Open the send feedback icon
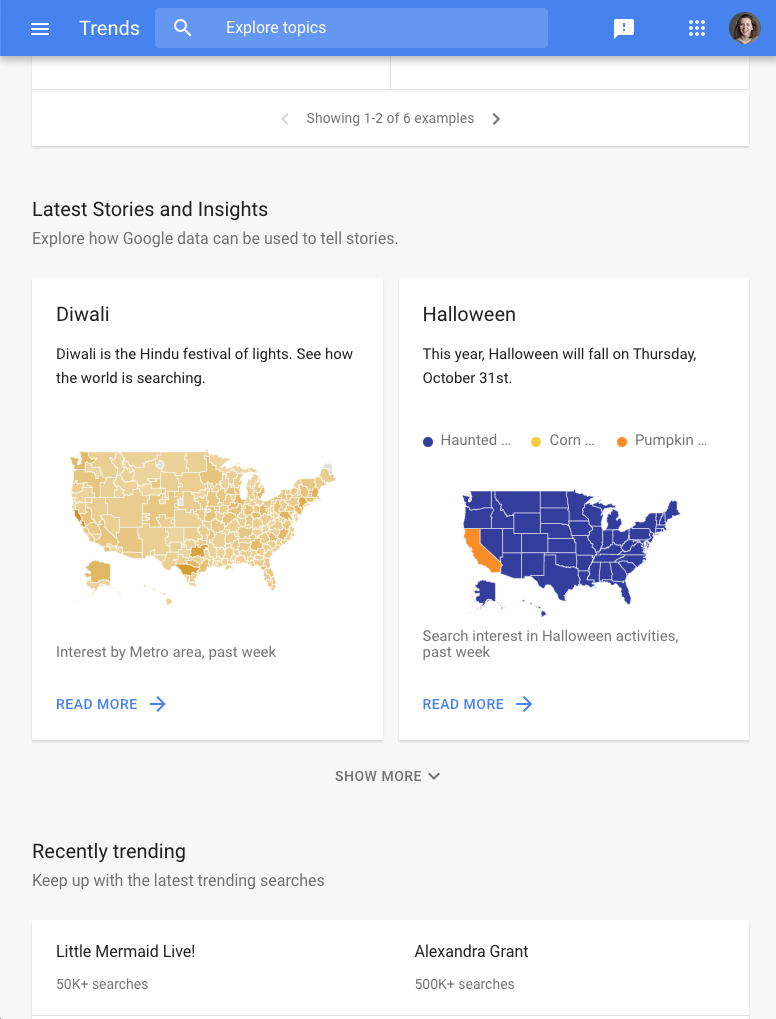Viewport: 776px width, 1019px height. (x=624, y=29)
